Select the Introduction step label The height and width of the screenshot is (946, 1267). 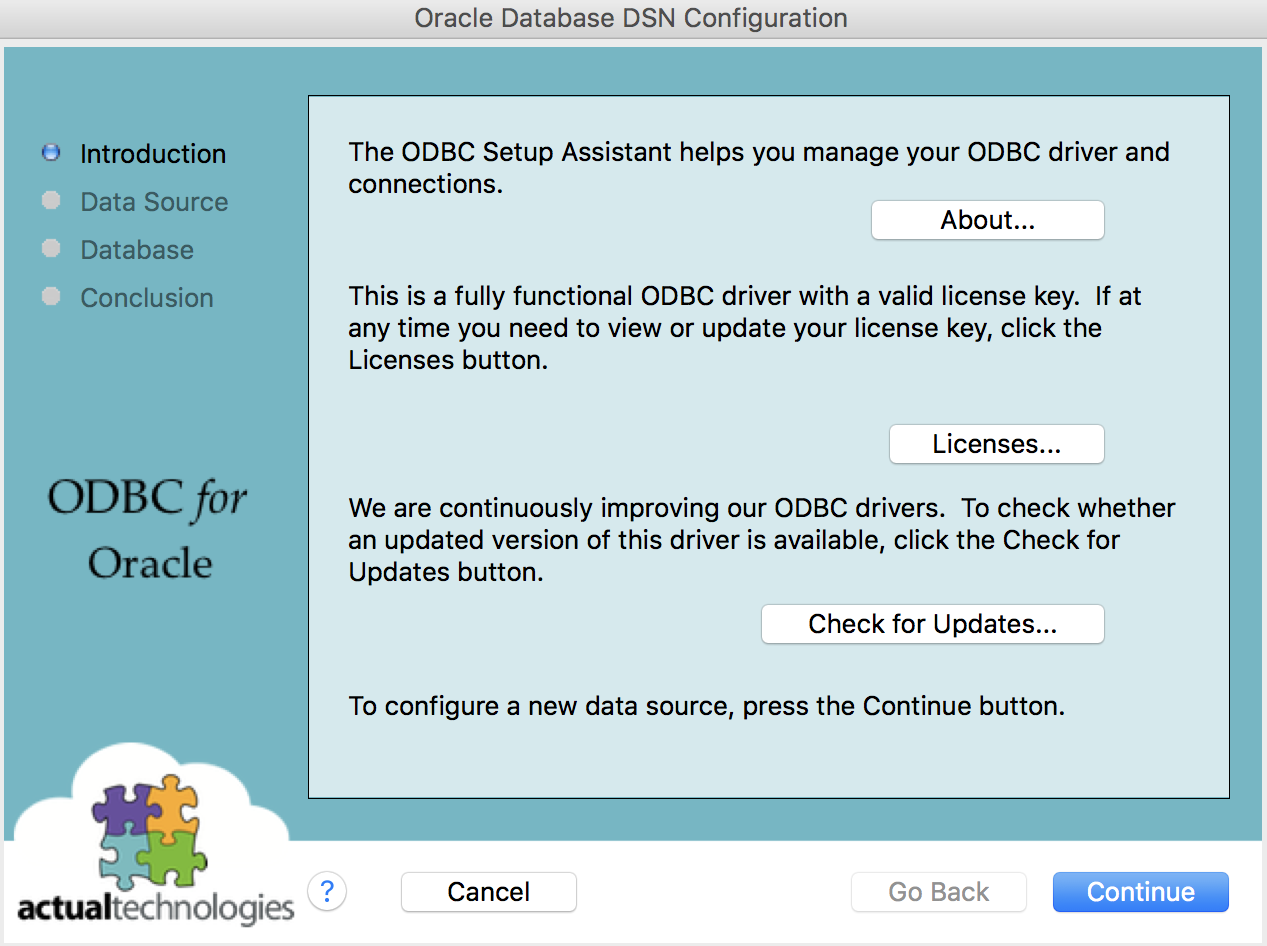[x=152, y=153]
